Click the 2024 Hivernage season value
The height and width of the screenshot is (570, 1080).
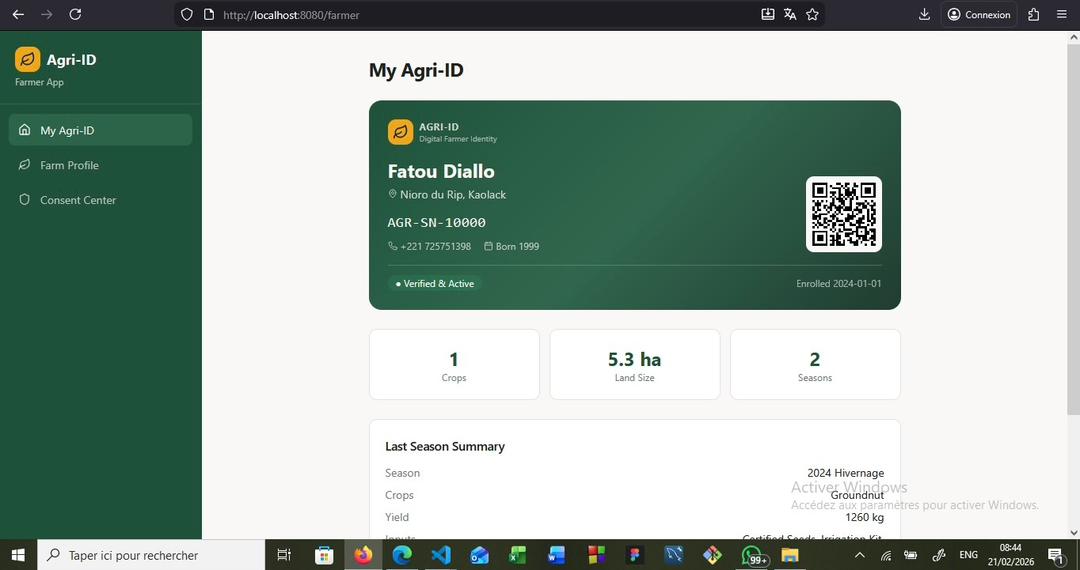(846, 473)
